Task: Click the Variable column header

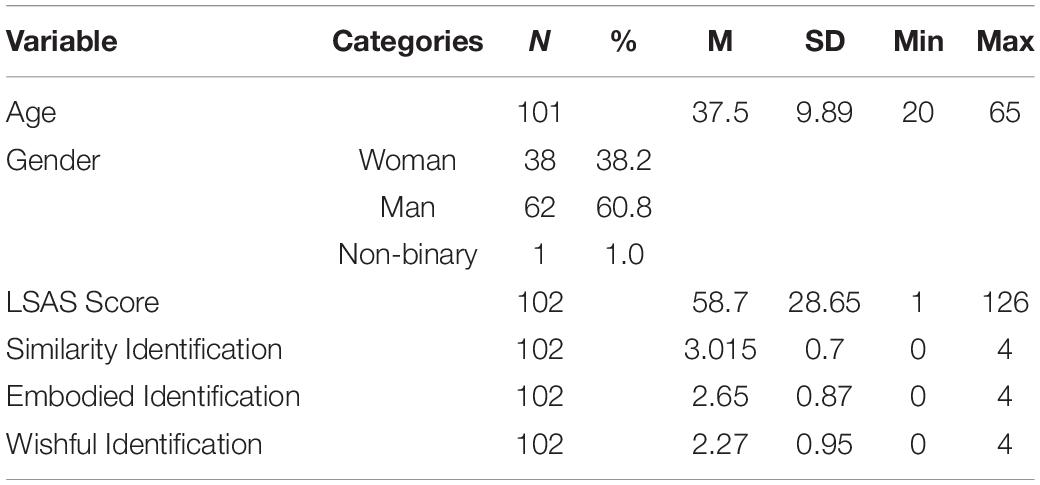Action: [62, 42]
